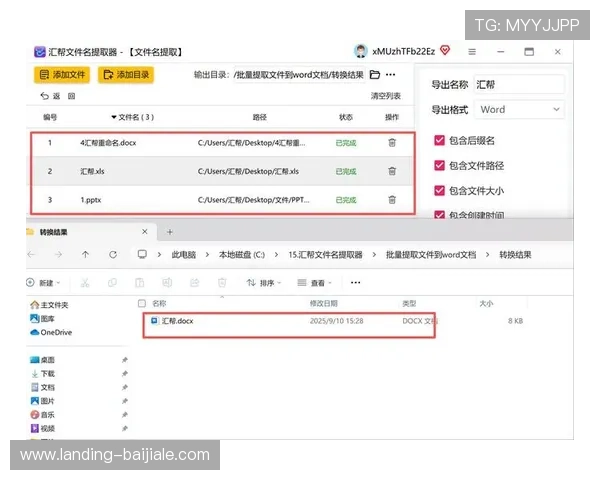Click Explorer up-arrow navigation button
This screenshot has width=600, height=480.
[x=85, y=255]
